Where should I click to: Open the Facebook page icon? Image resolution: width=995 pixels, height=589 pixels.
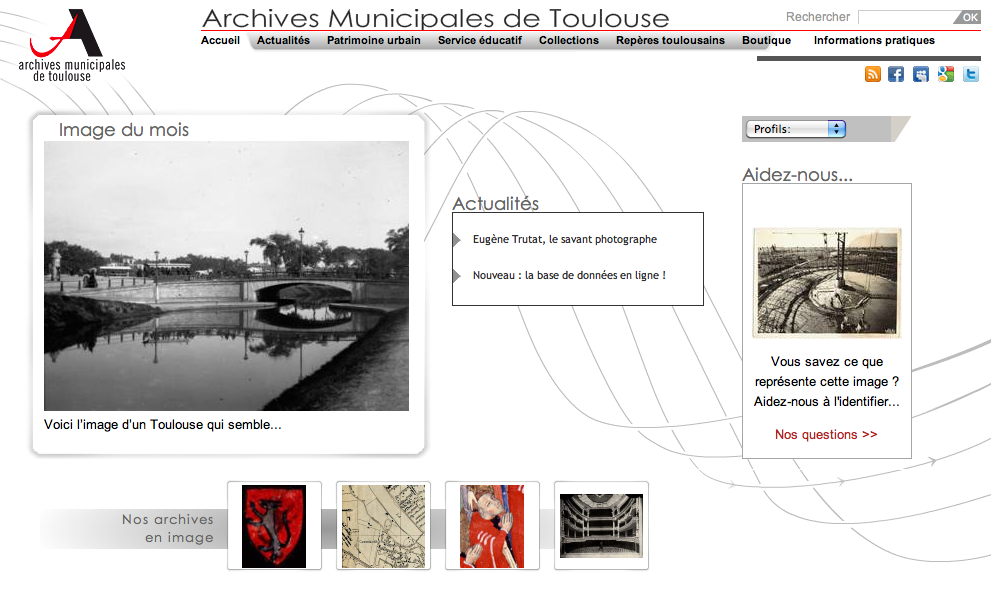pyautogui.click(x=896, y=74)
